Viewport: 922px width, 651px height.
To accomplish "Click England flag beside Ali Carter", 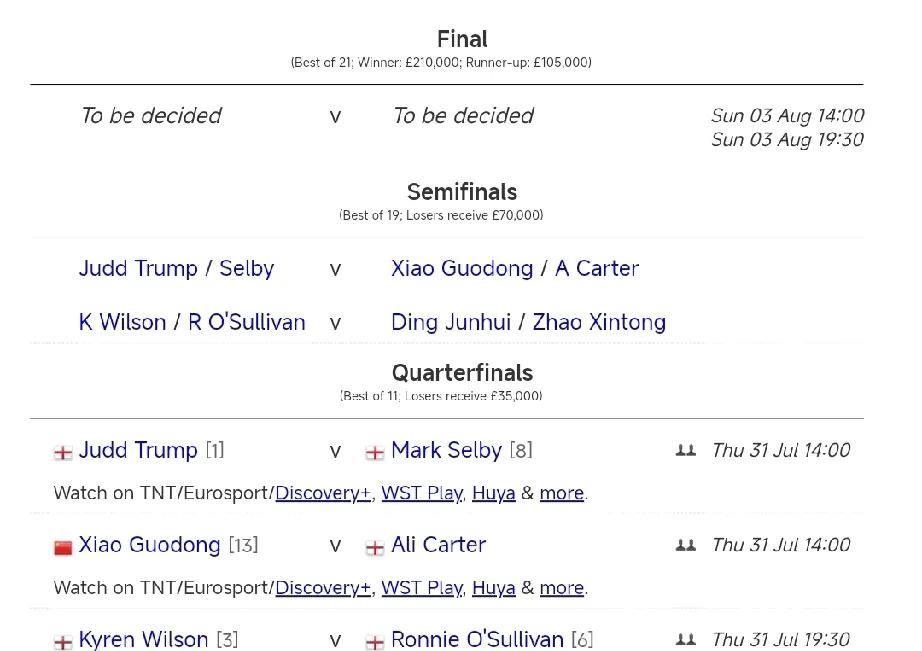I will click(x=375, y=547).
